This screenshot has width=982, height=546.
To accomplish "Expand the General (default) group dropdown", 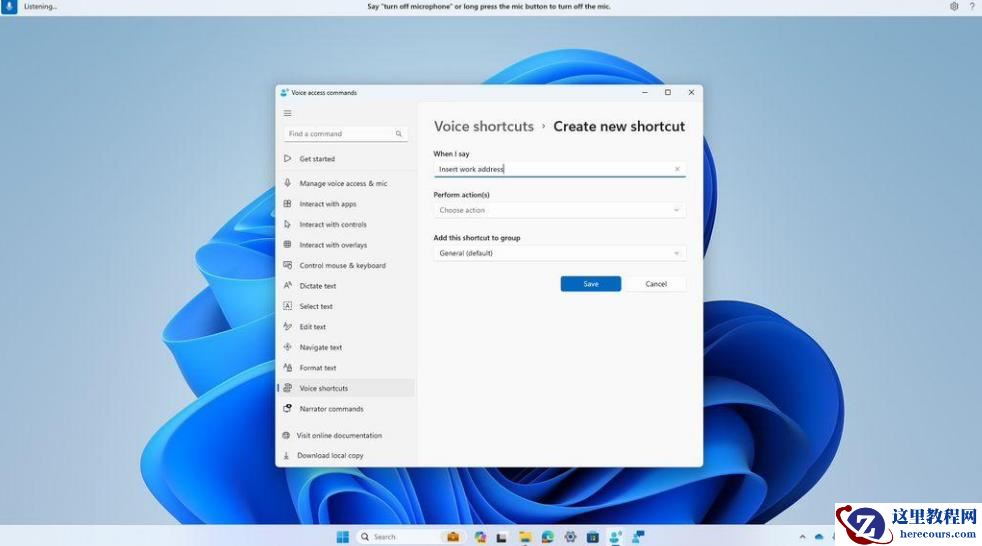I will (559, 253).
